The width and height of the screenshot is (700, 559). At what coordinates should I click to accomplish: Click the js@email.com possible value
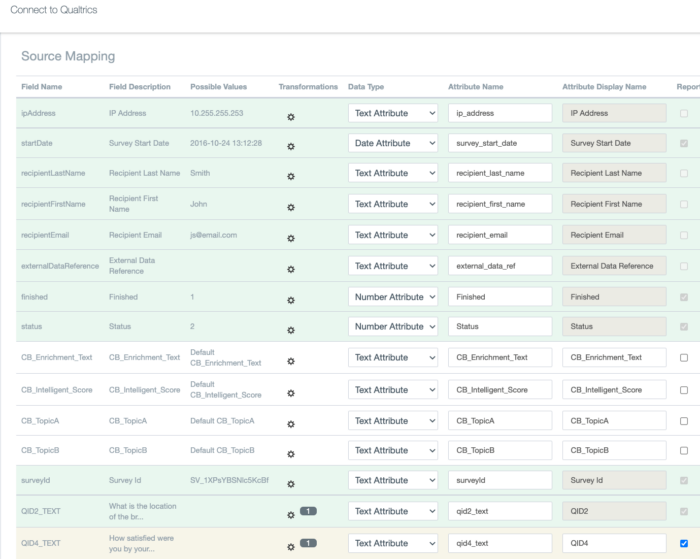click(213, 235)
